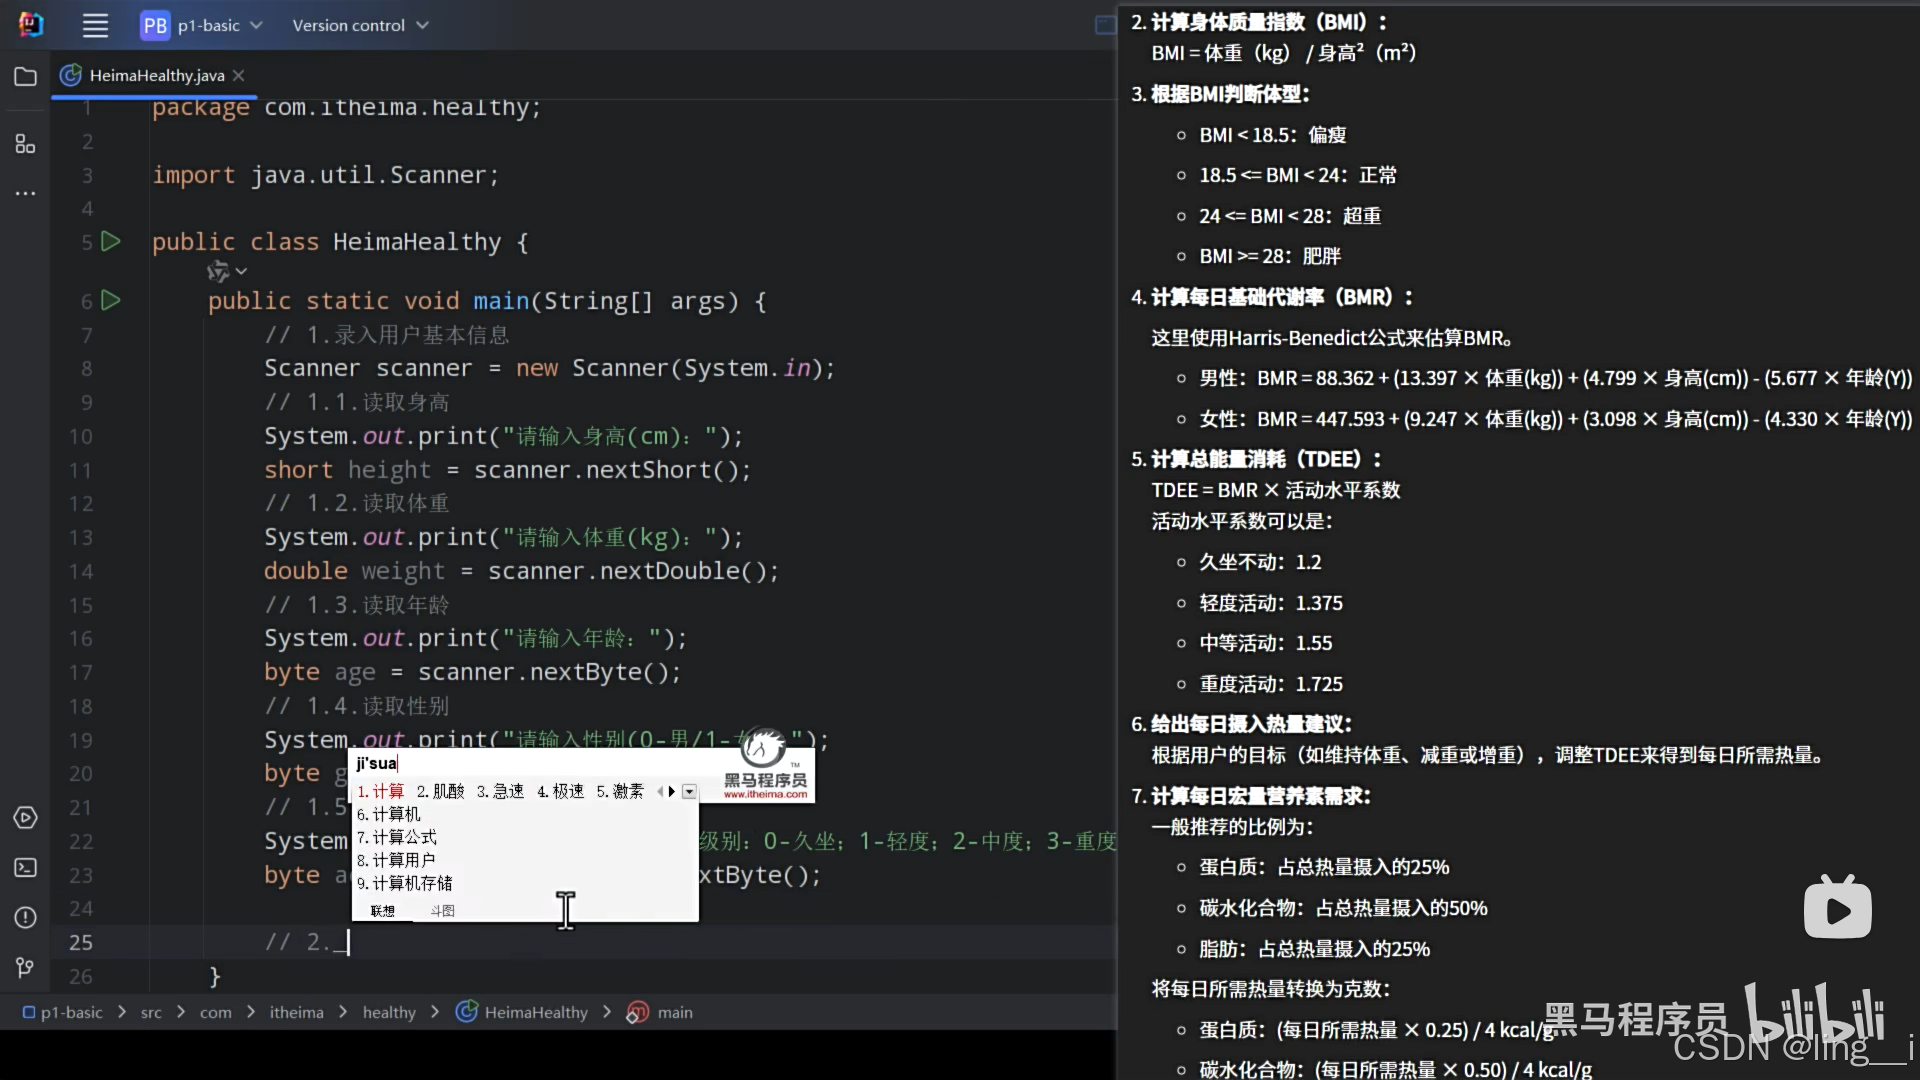The image size is (1920, 1080).
Task: Select the HeimaHealthy.java editor tab
Action: point(155,75)
